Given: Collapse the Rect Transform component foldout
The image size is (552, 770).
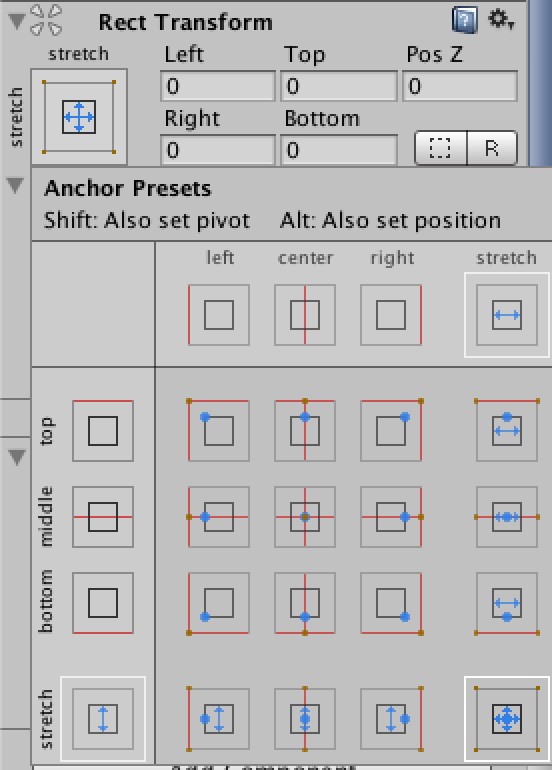Looking at the screenshot, I should [x=17, y=21].
